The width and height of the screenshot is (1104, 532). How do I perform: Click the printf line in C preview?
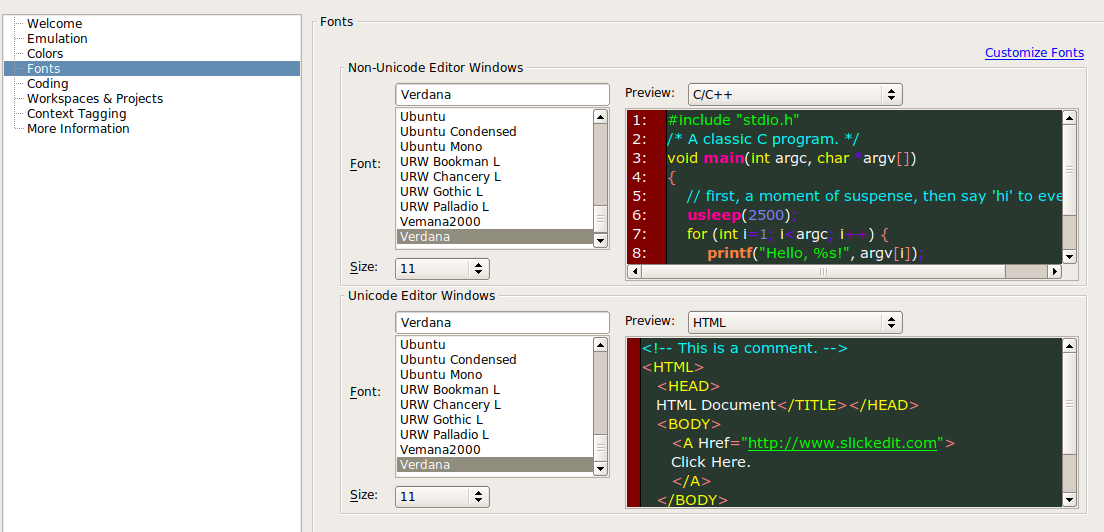815,253
